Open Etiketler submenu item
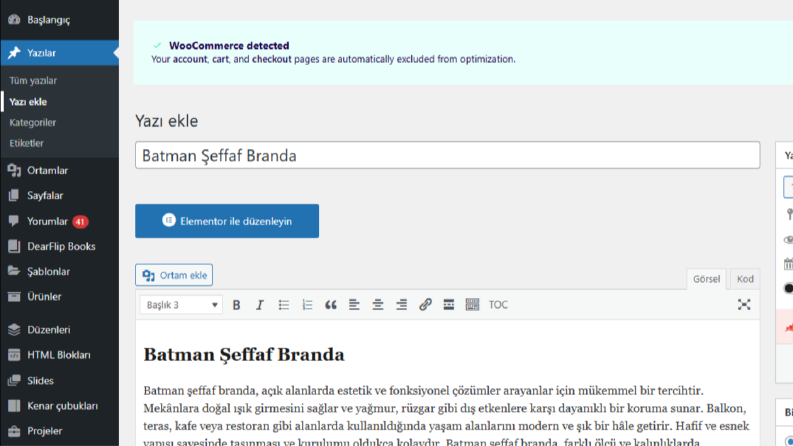 (x=26, y=143)
